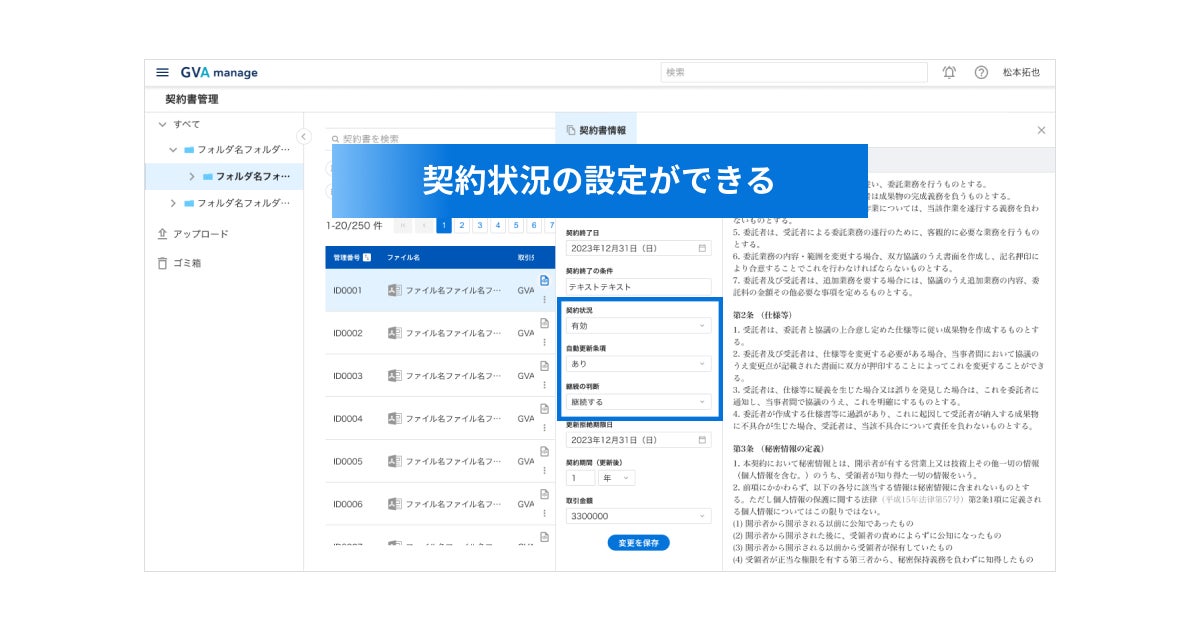Open ゴミ箱 in the sidebar
The width and height of the screenshot is (1200, 630).
click(187, 263)
